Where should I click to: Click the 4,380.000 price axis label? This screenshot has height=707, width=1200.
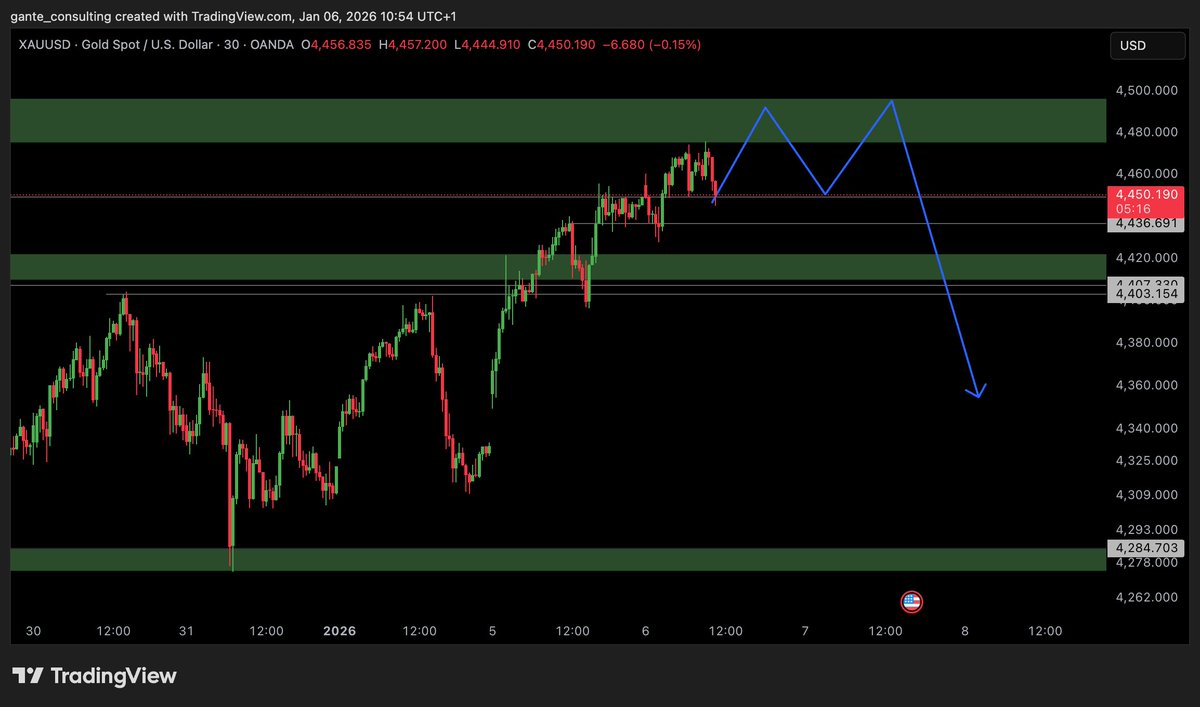pyautogui.click(x=1147, y=343)
